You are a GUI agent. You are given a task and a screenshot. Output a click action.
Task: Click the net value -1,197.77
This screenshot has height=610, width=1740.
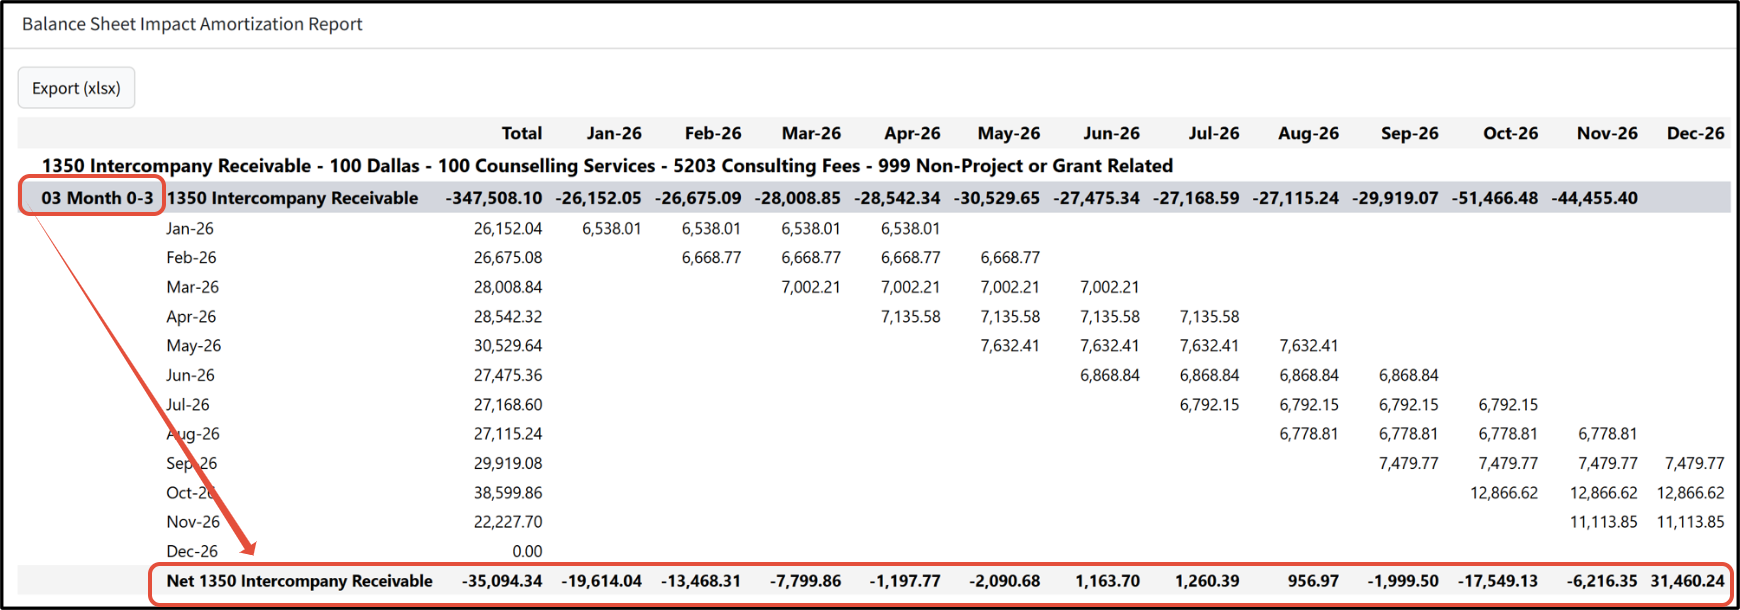(905, 581)
